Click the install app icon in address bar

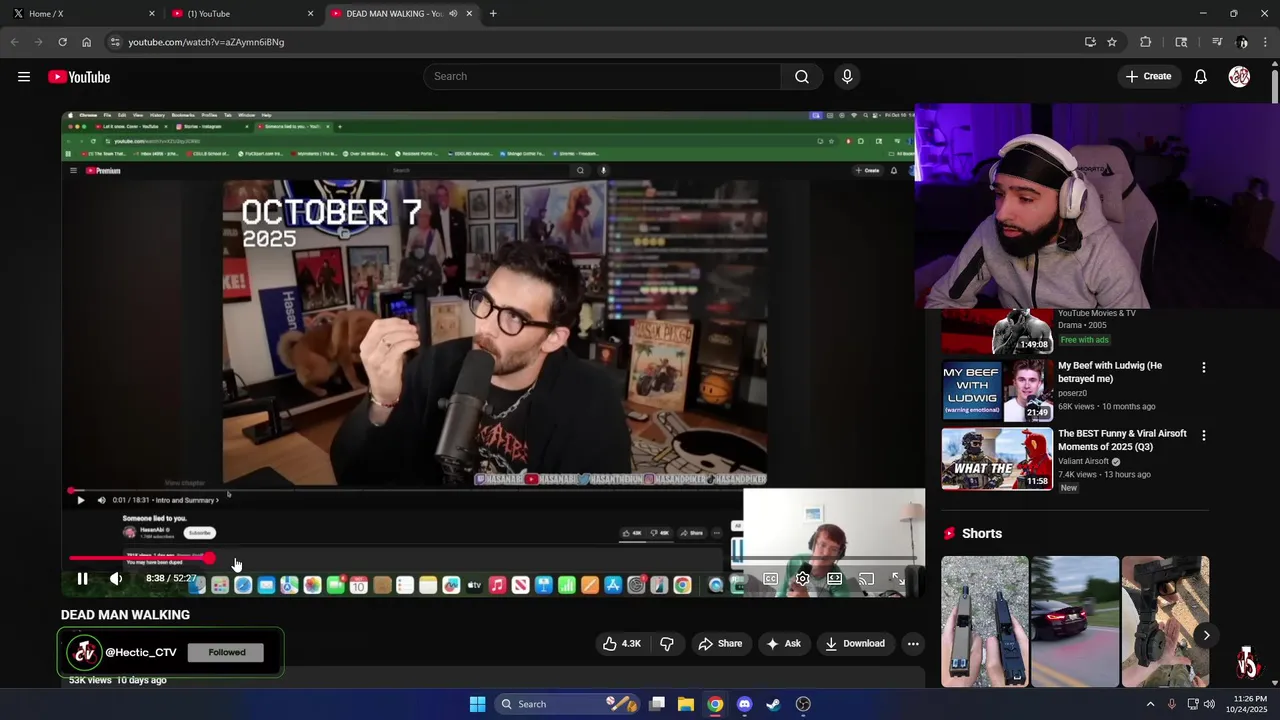[x=1090, y=42]
